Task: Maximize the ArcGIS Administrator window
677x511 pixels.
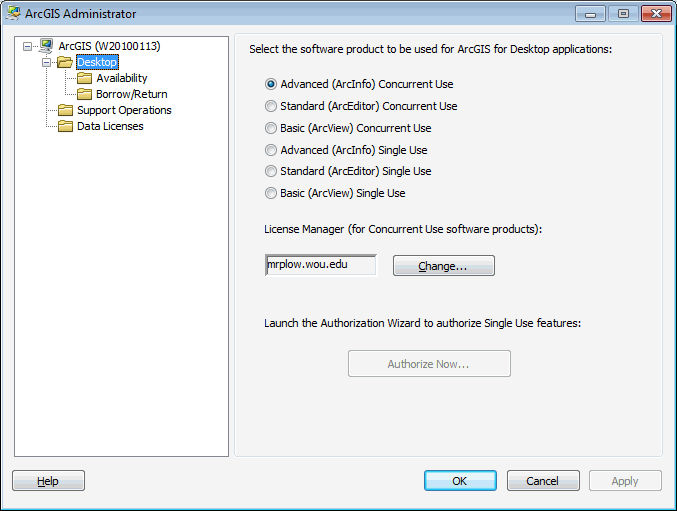Action: (623, 14)
